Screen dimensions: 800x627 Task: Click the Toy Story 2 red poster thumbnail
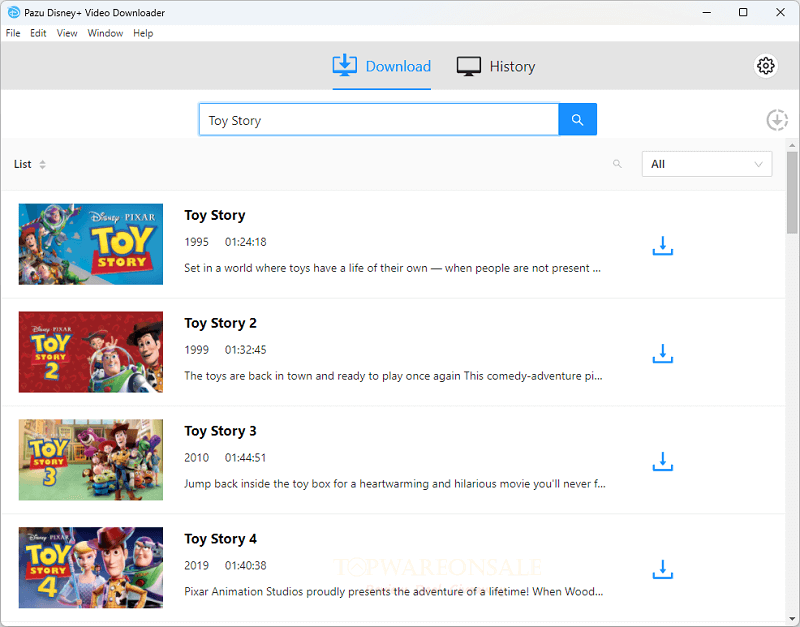point(91,352)
